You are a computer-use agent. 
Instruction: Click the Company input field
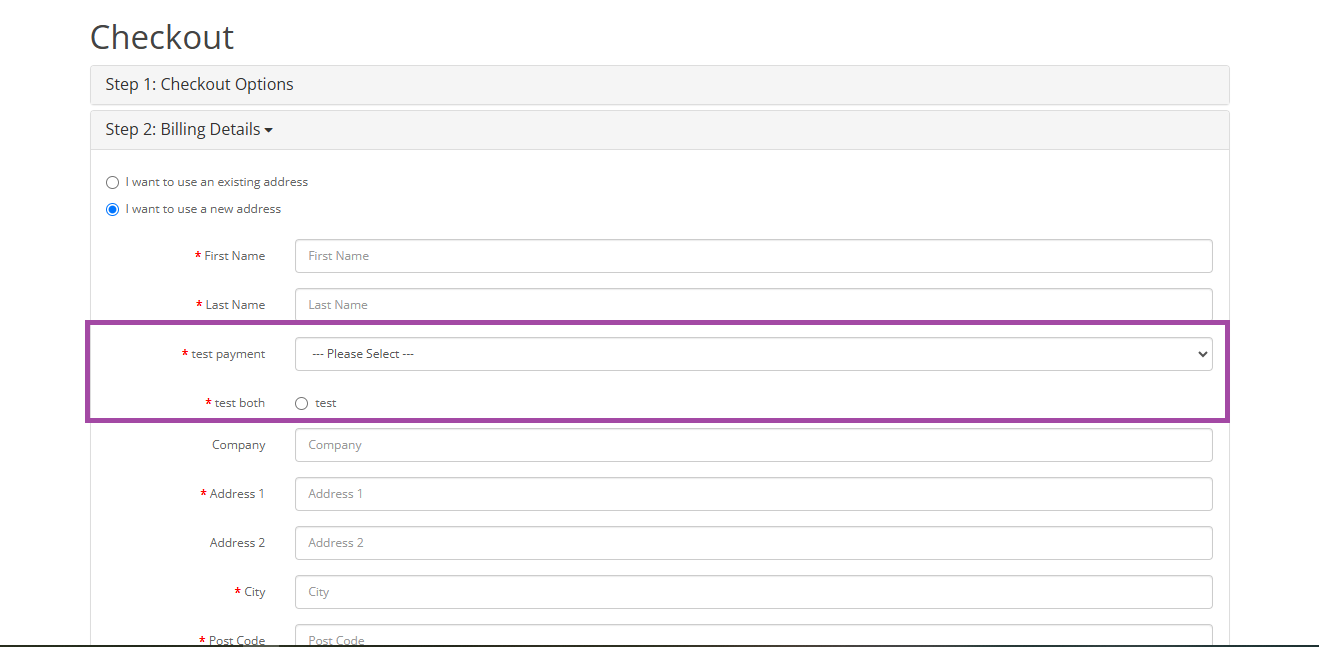click(x=753, y=445)
